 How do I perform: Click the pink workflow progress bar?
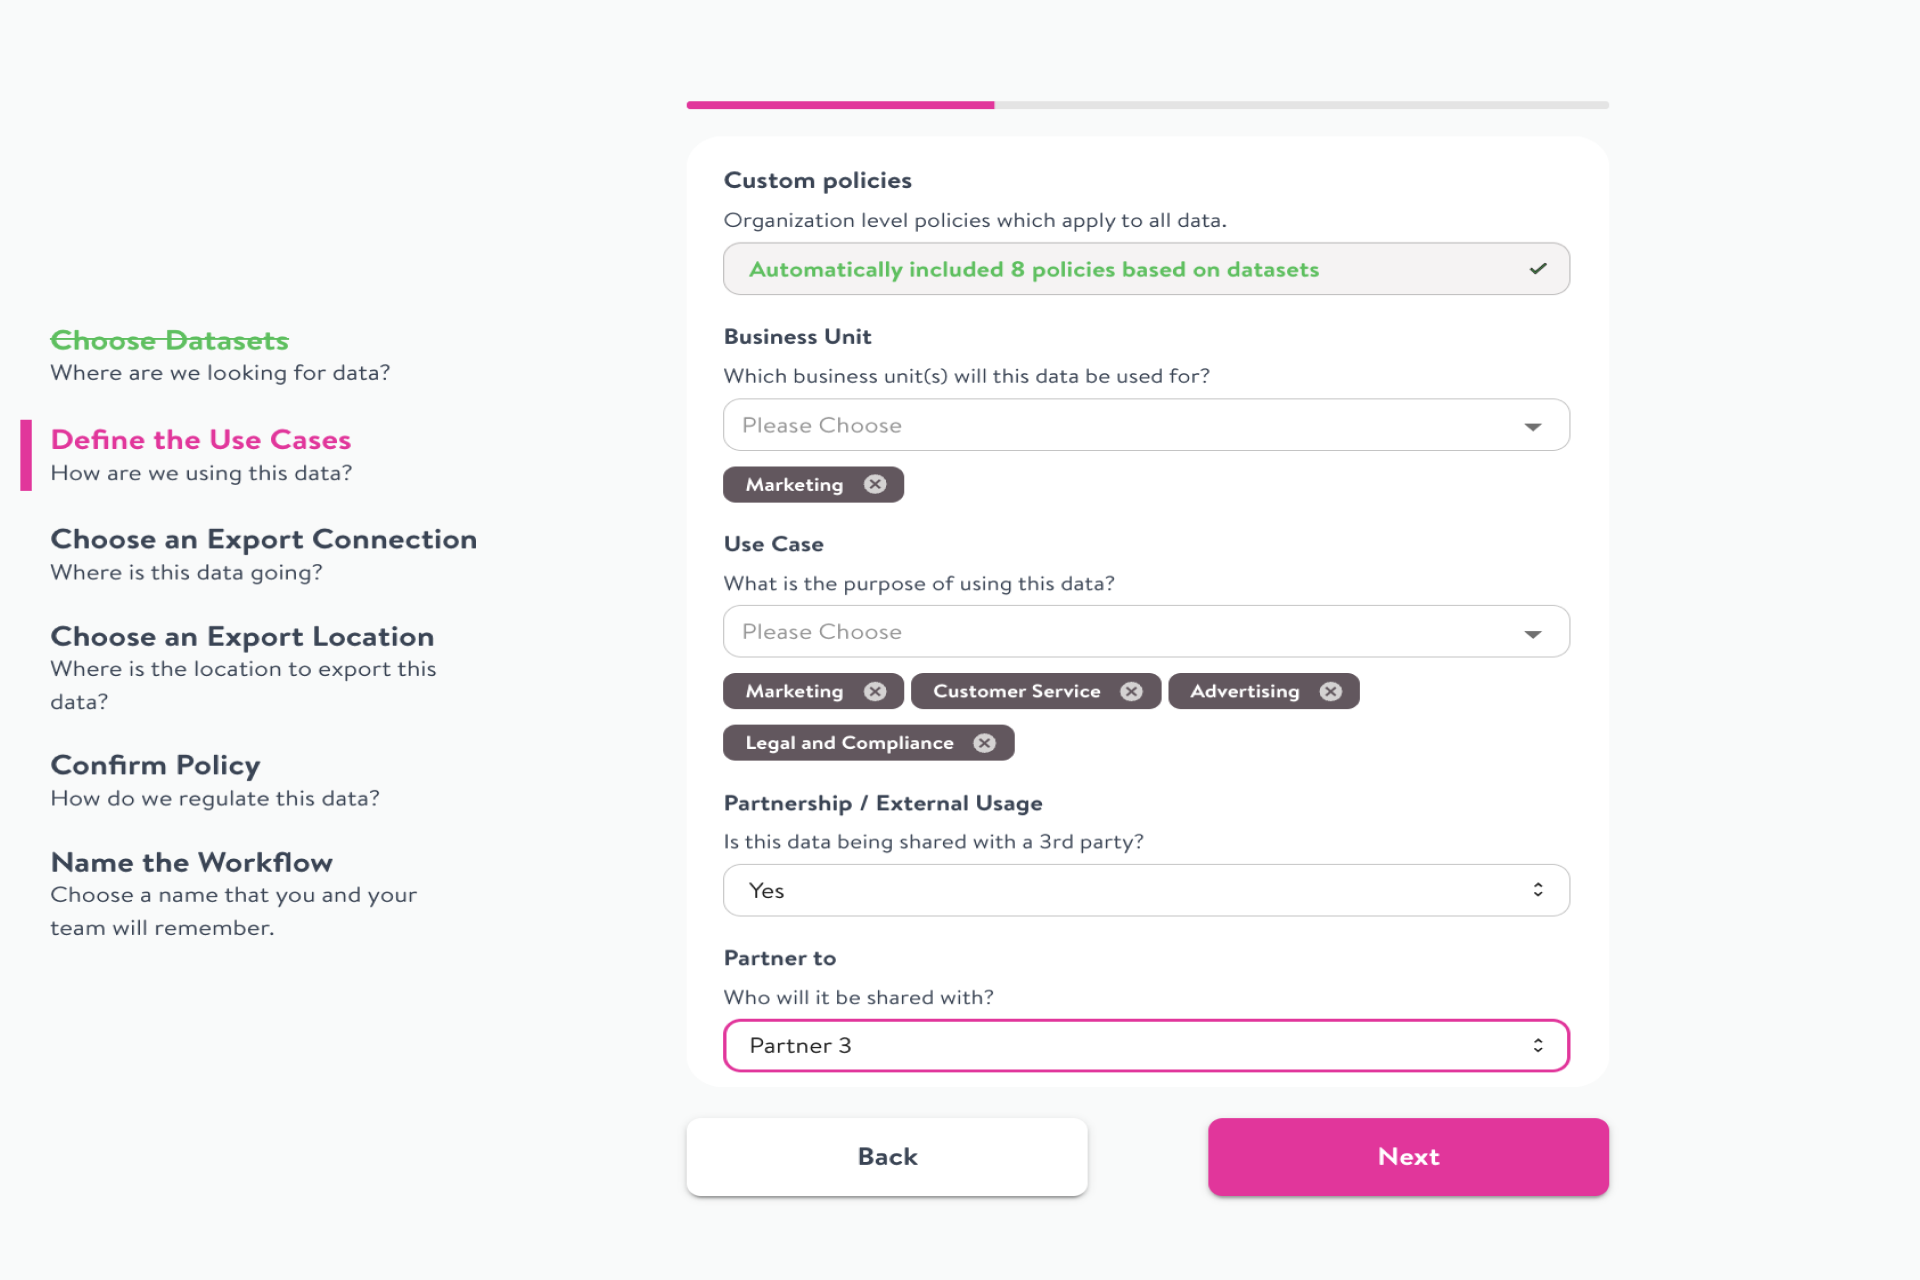pos(840,105)
